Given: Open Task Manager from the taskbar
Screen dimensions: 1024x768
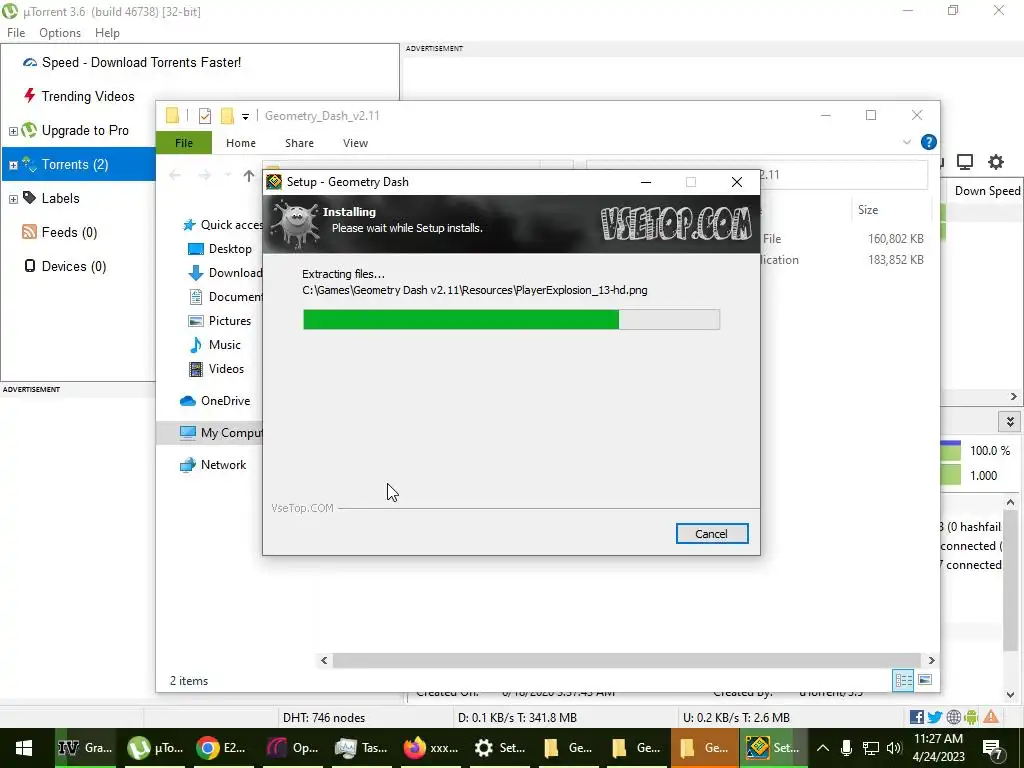Looking at the screenshot, I should pos(361,748).
